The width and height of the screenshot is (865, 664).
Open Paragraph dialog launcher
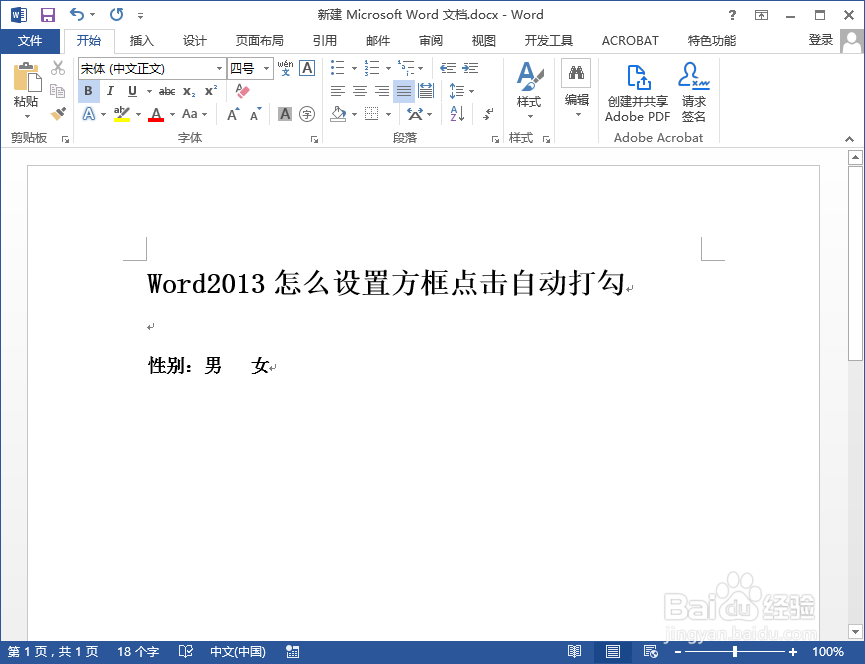495,140
